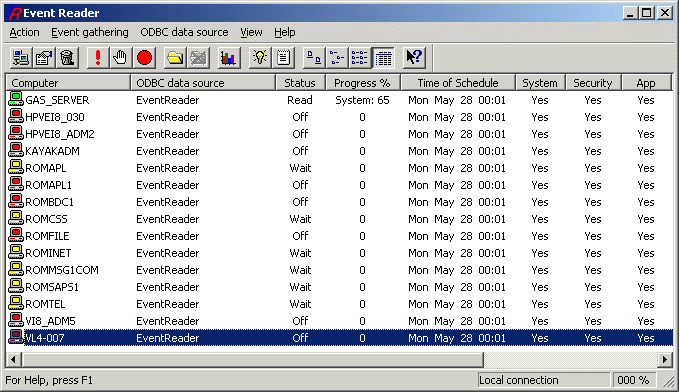Click the red exclamation mark icon
This screenshot has width=679, height=392.
97,58
